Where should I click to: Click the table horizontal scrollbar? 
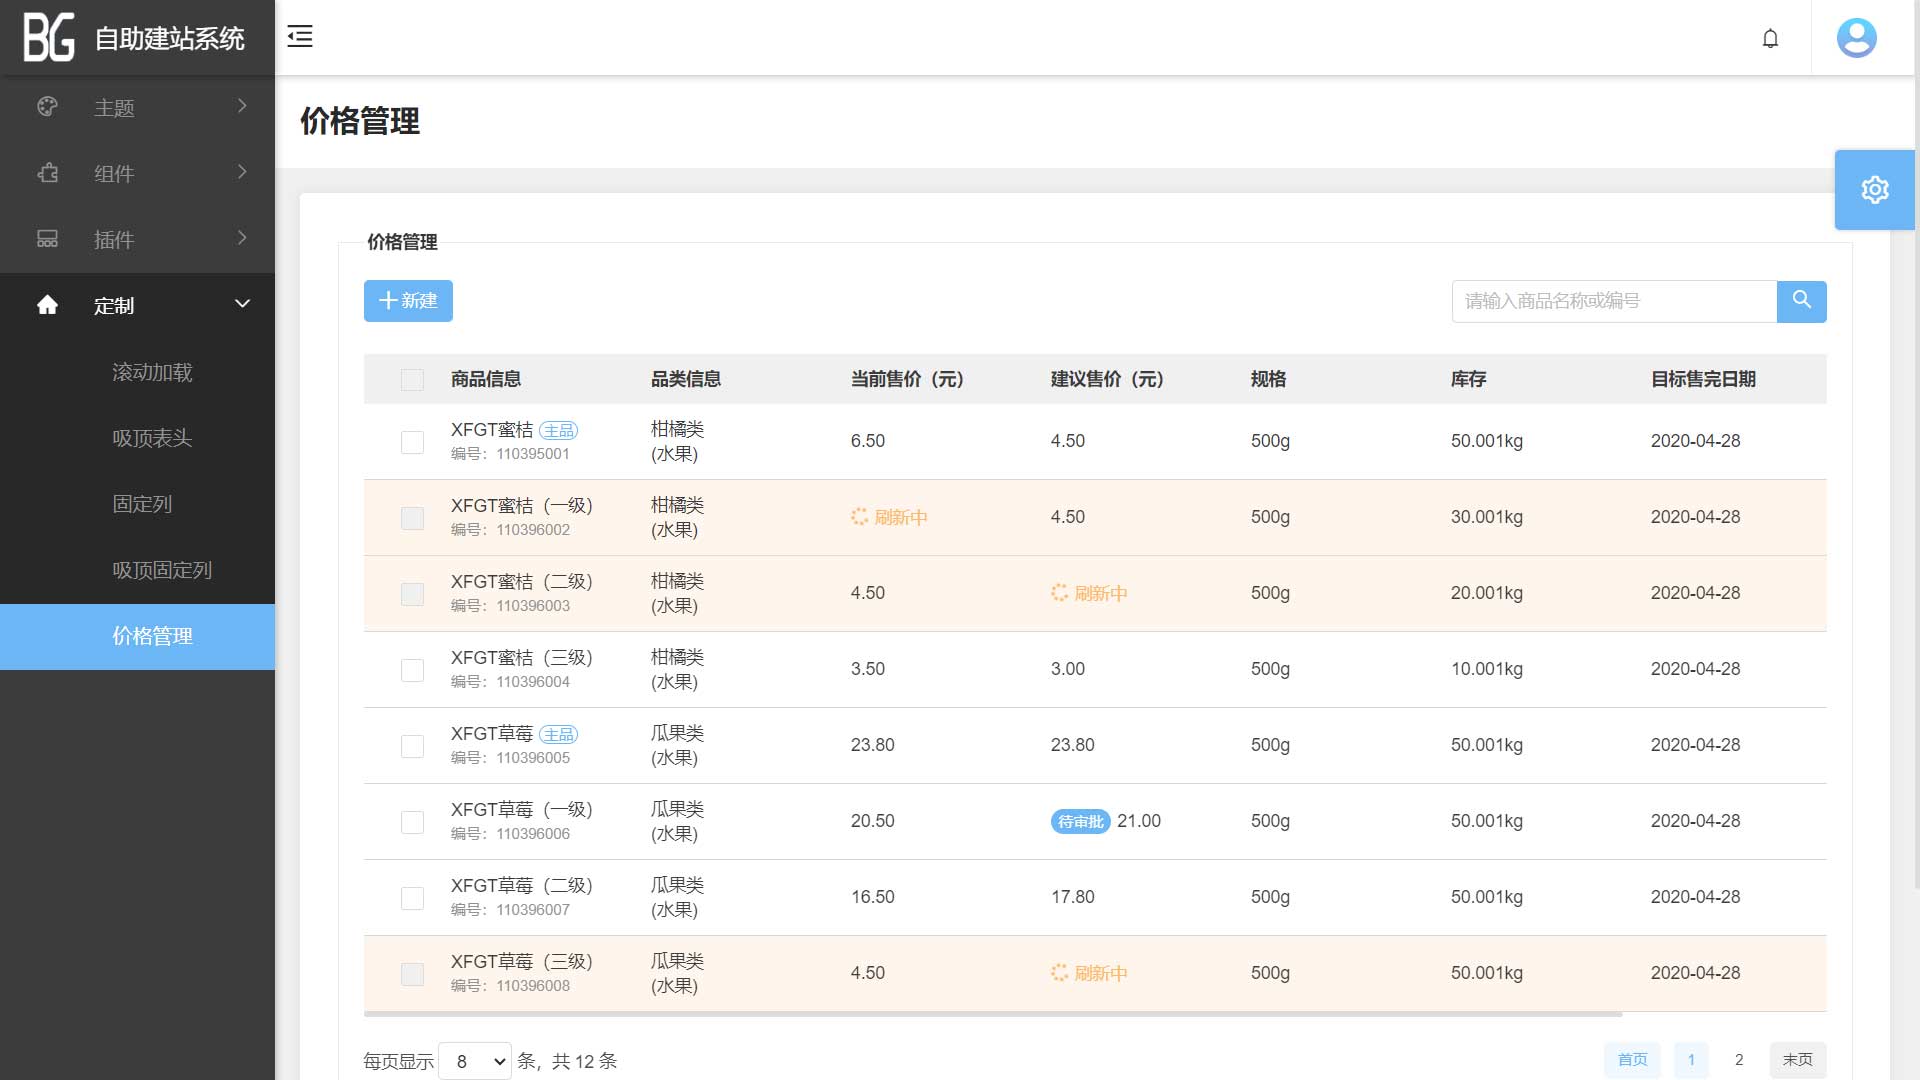(992, 1014)
